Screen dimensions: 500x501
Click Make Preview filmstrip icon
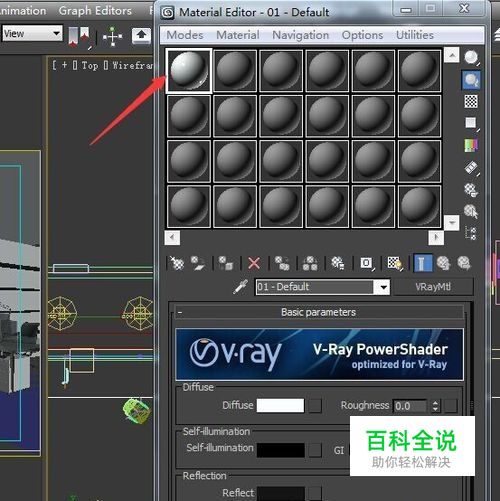pyautogui.click(x=471, y=168)
